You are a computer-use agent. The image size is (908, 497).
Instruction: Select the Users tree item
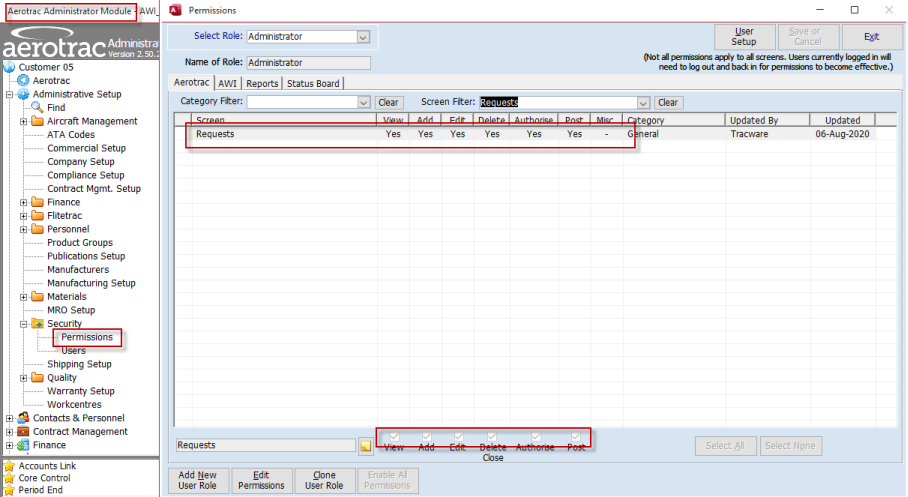pyautogui.click(x=74, y=350)
